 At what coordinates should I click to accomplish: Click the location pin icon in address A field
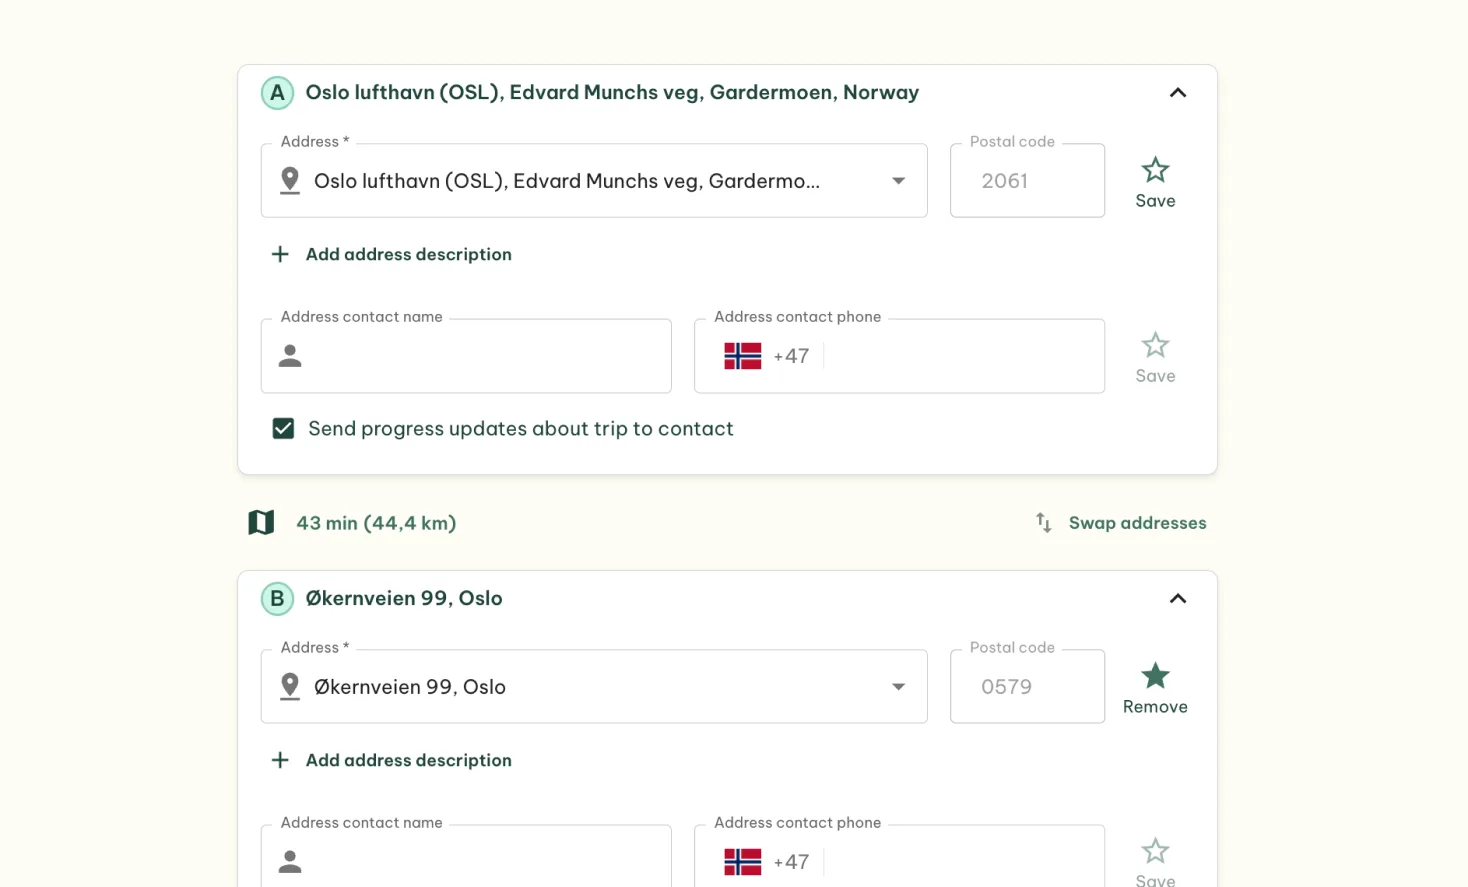290,180
